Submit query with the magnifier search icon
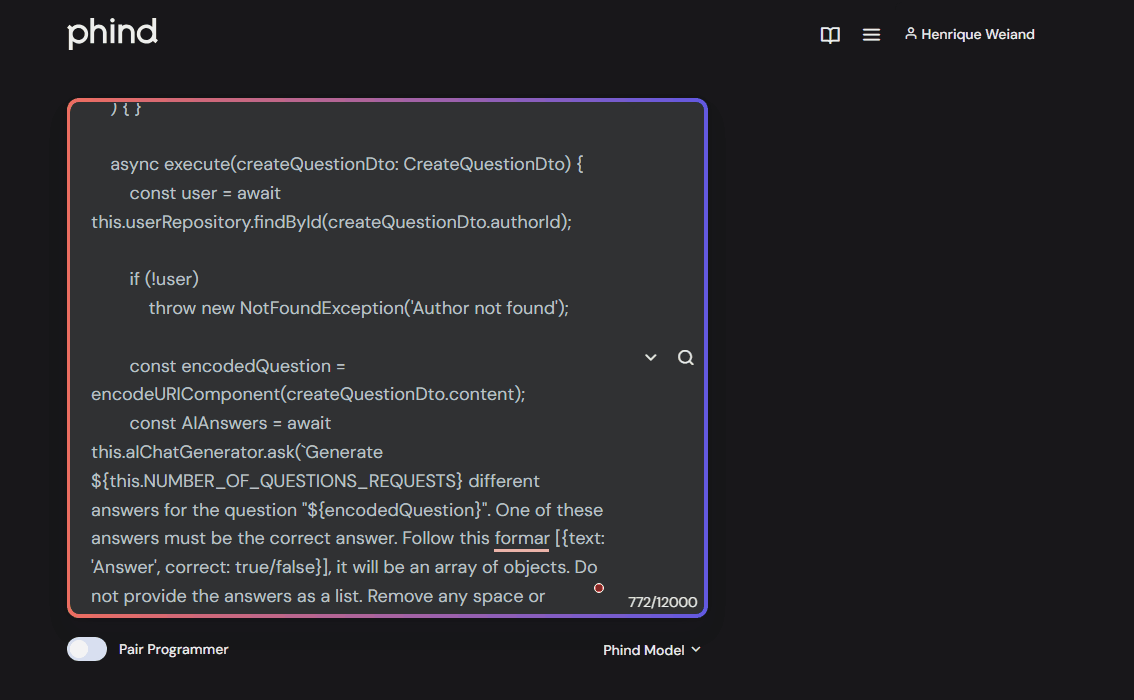The image size is (1134, 700). pyautogui.click(x=686, y=357)
